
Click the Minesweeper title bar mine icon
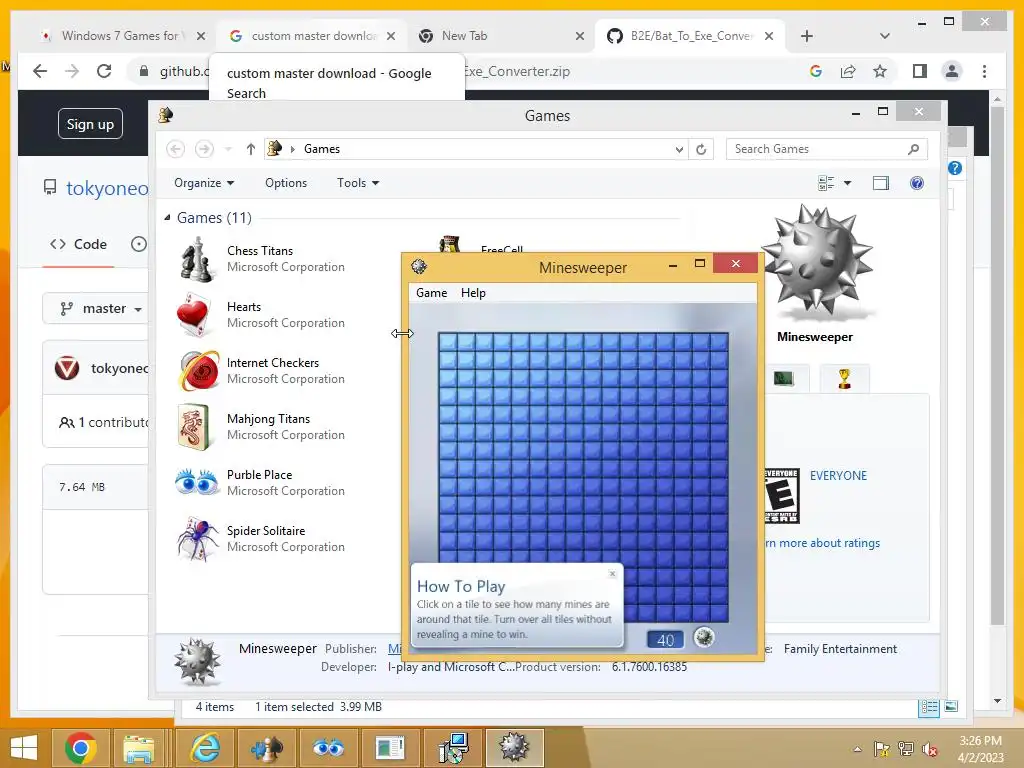419,266
